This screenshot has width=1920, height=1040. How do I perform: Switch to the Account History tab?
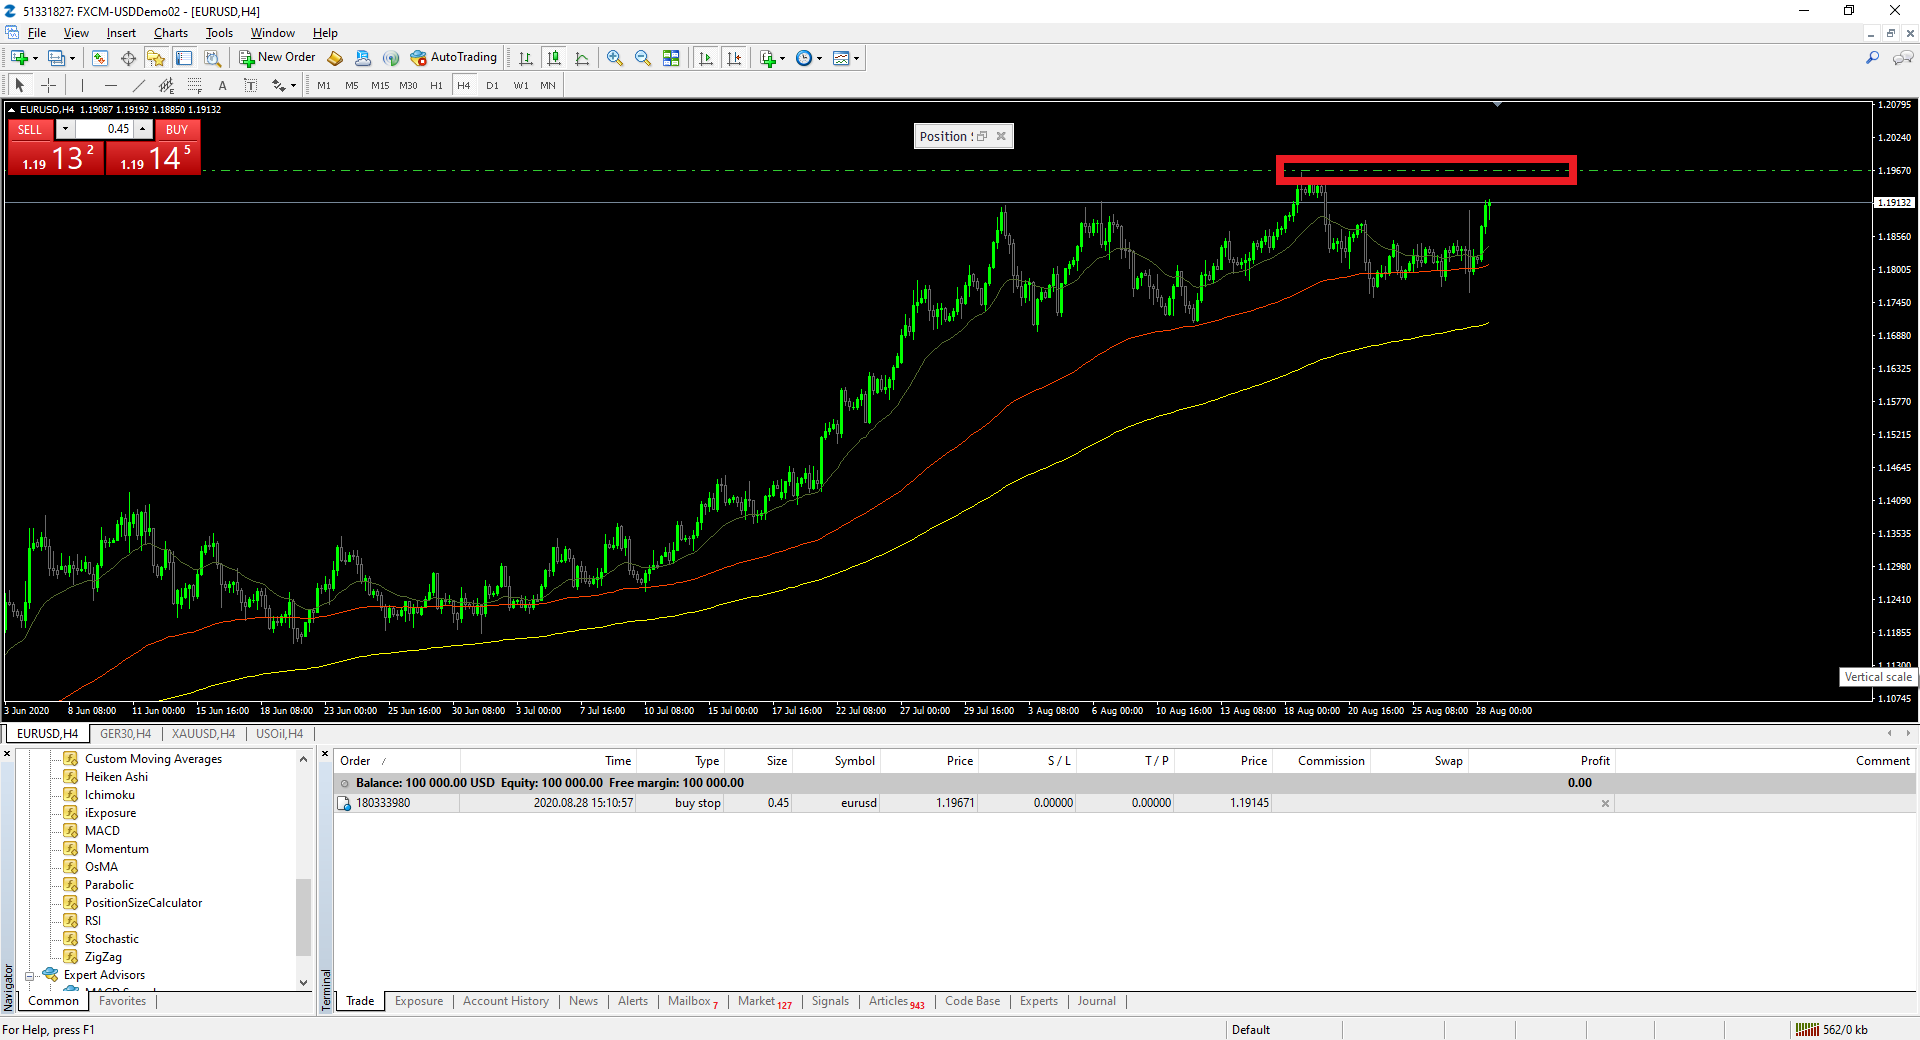click(505, 1001)
